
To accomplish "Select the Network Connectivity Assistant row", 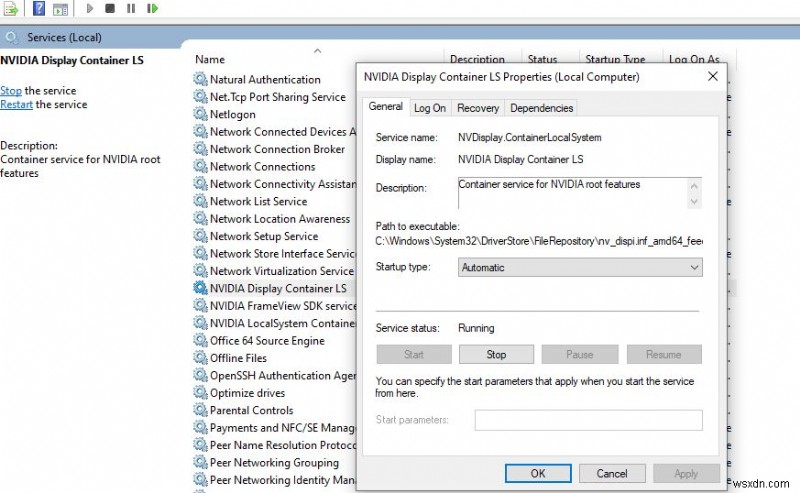I will tap(274, 184).
